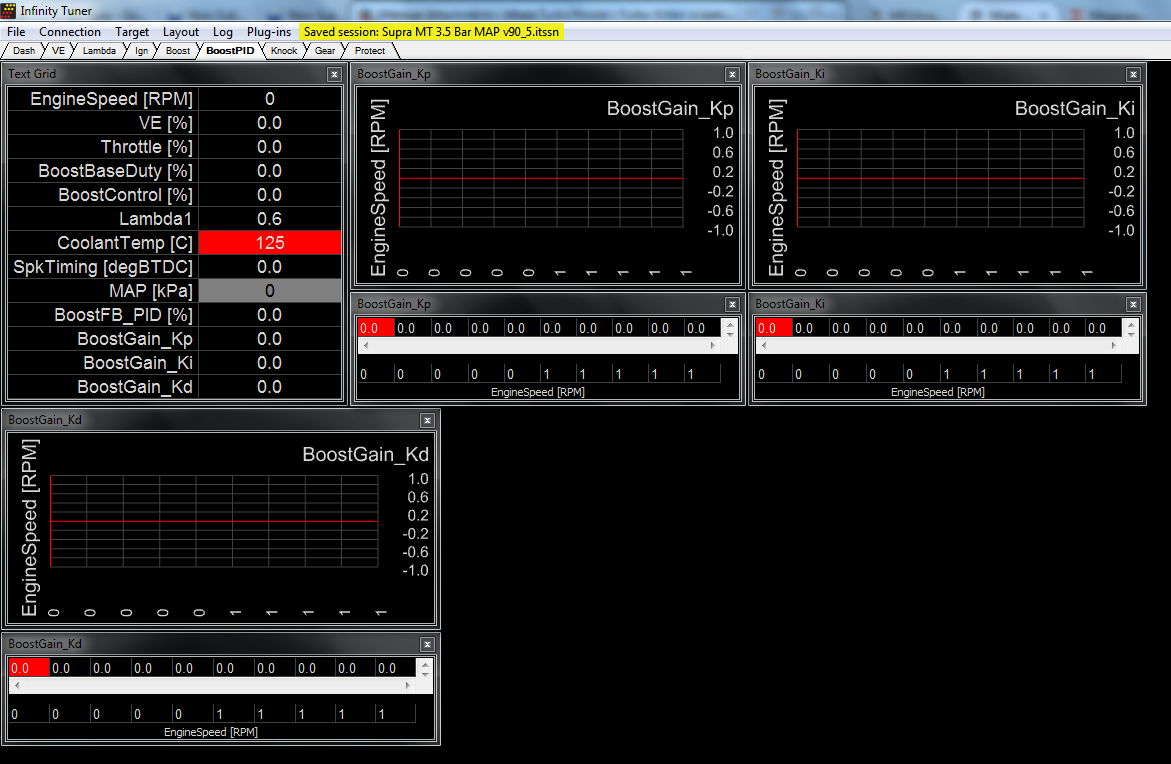Viewport: 1171px width, 764px height.
Task: Click the red CoolantTemp value 125
Action: [x=270, y=243]
